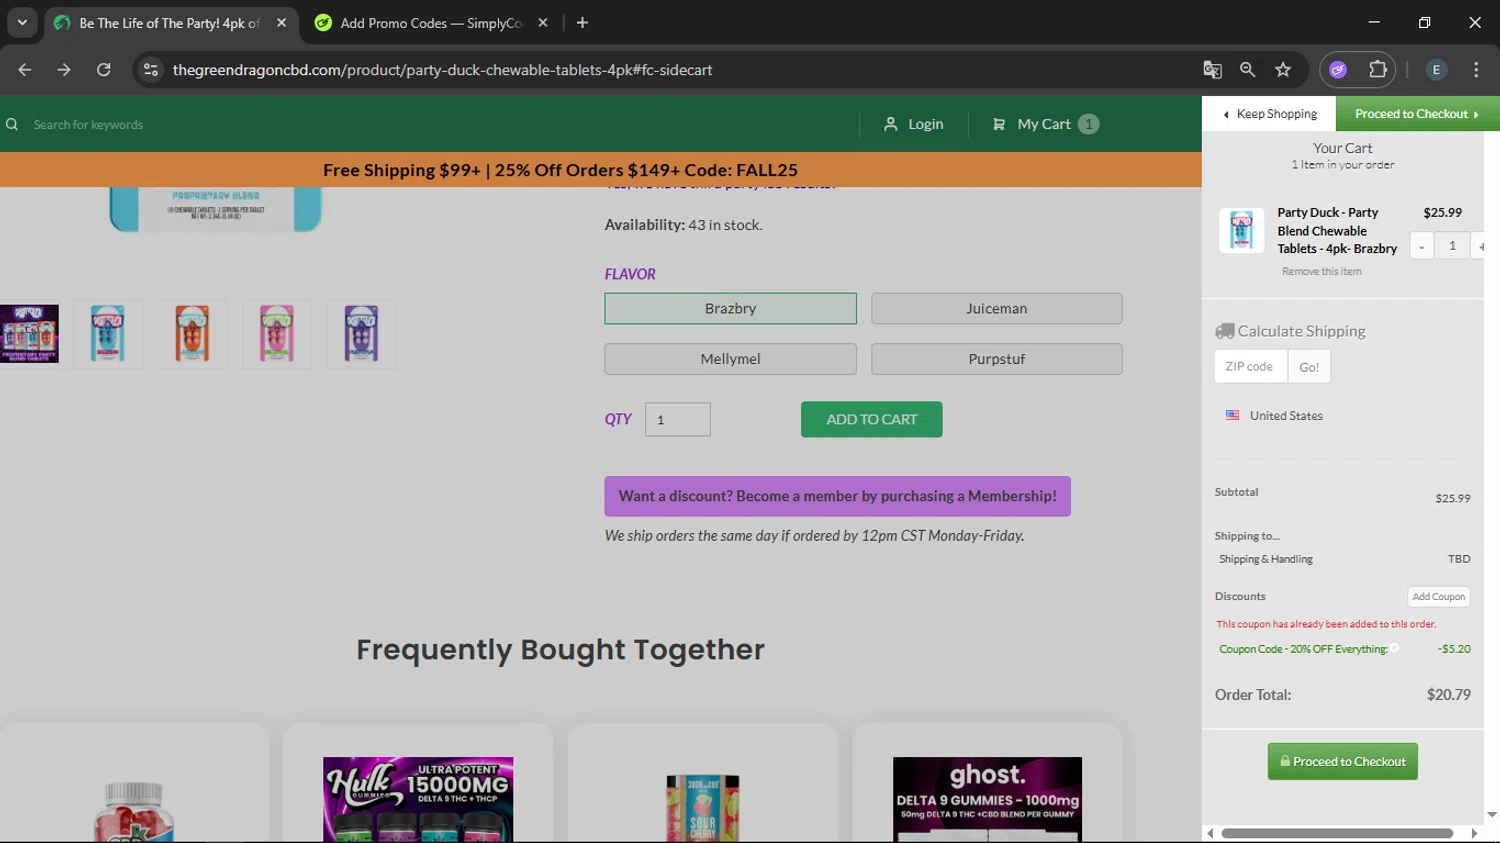Open the translate page icon
The width and height of the screenshot is (1500, 843).
1212,70
